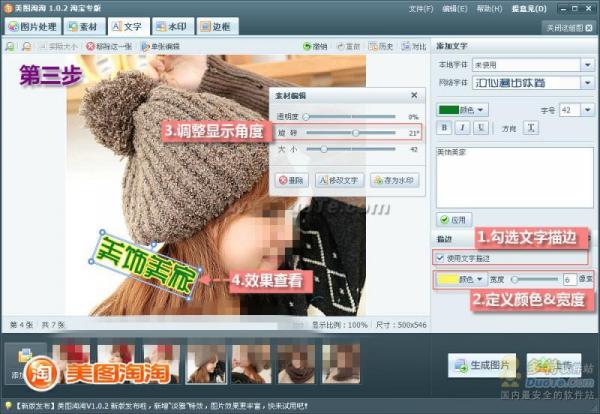The height and width of the screenshot is (414, 600).
Task: Toggle bold B formatting
Action: click(x=444, y=128)
